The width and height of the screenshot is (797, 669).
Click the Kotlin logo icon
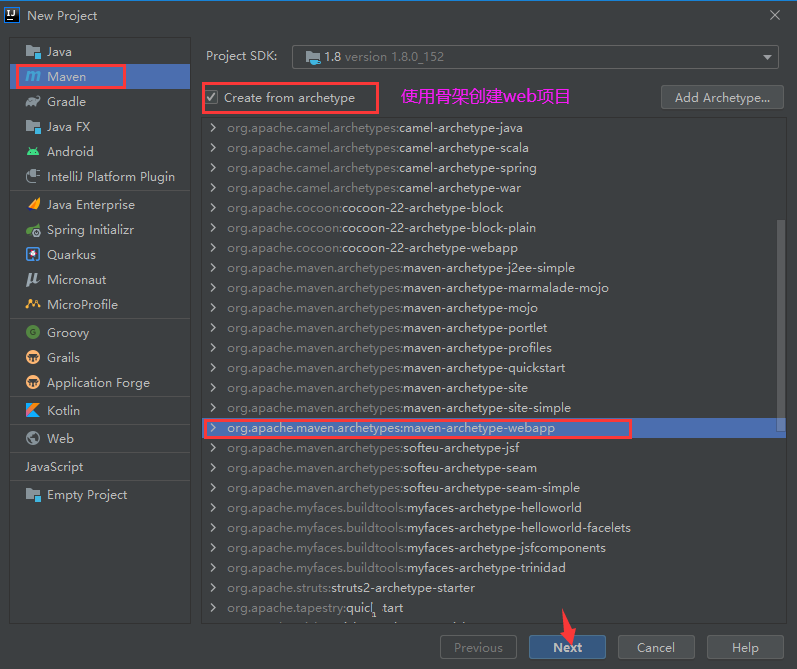[33, 410]
